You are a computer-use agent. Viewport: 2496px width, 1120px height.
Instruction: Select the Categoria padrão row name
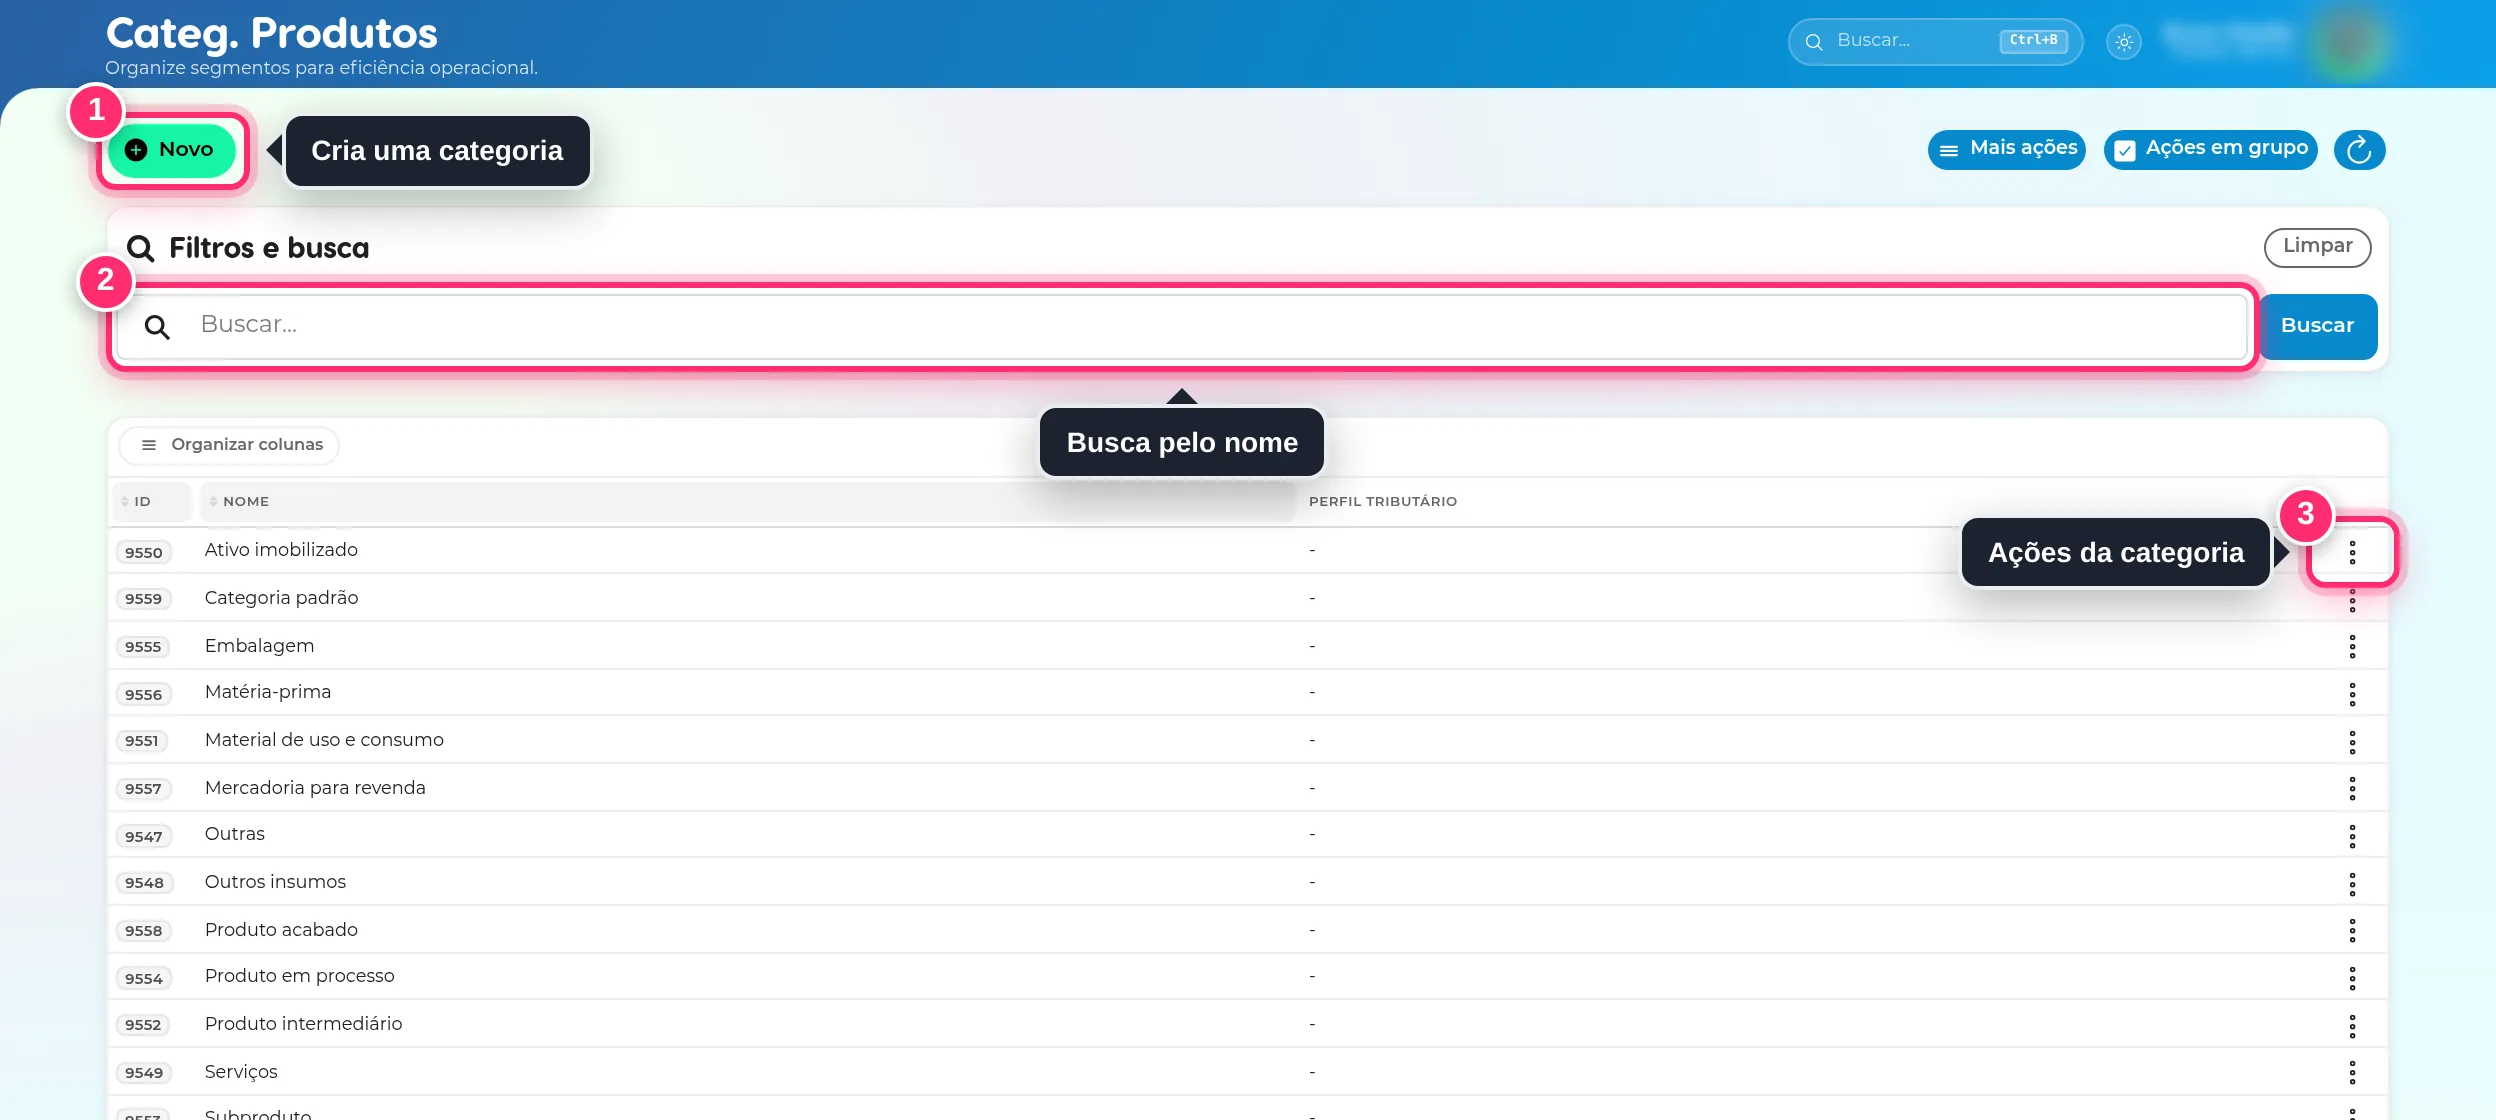tap(281, 598)
